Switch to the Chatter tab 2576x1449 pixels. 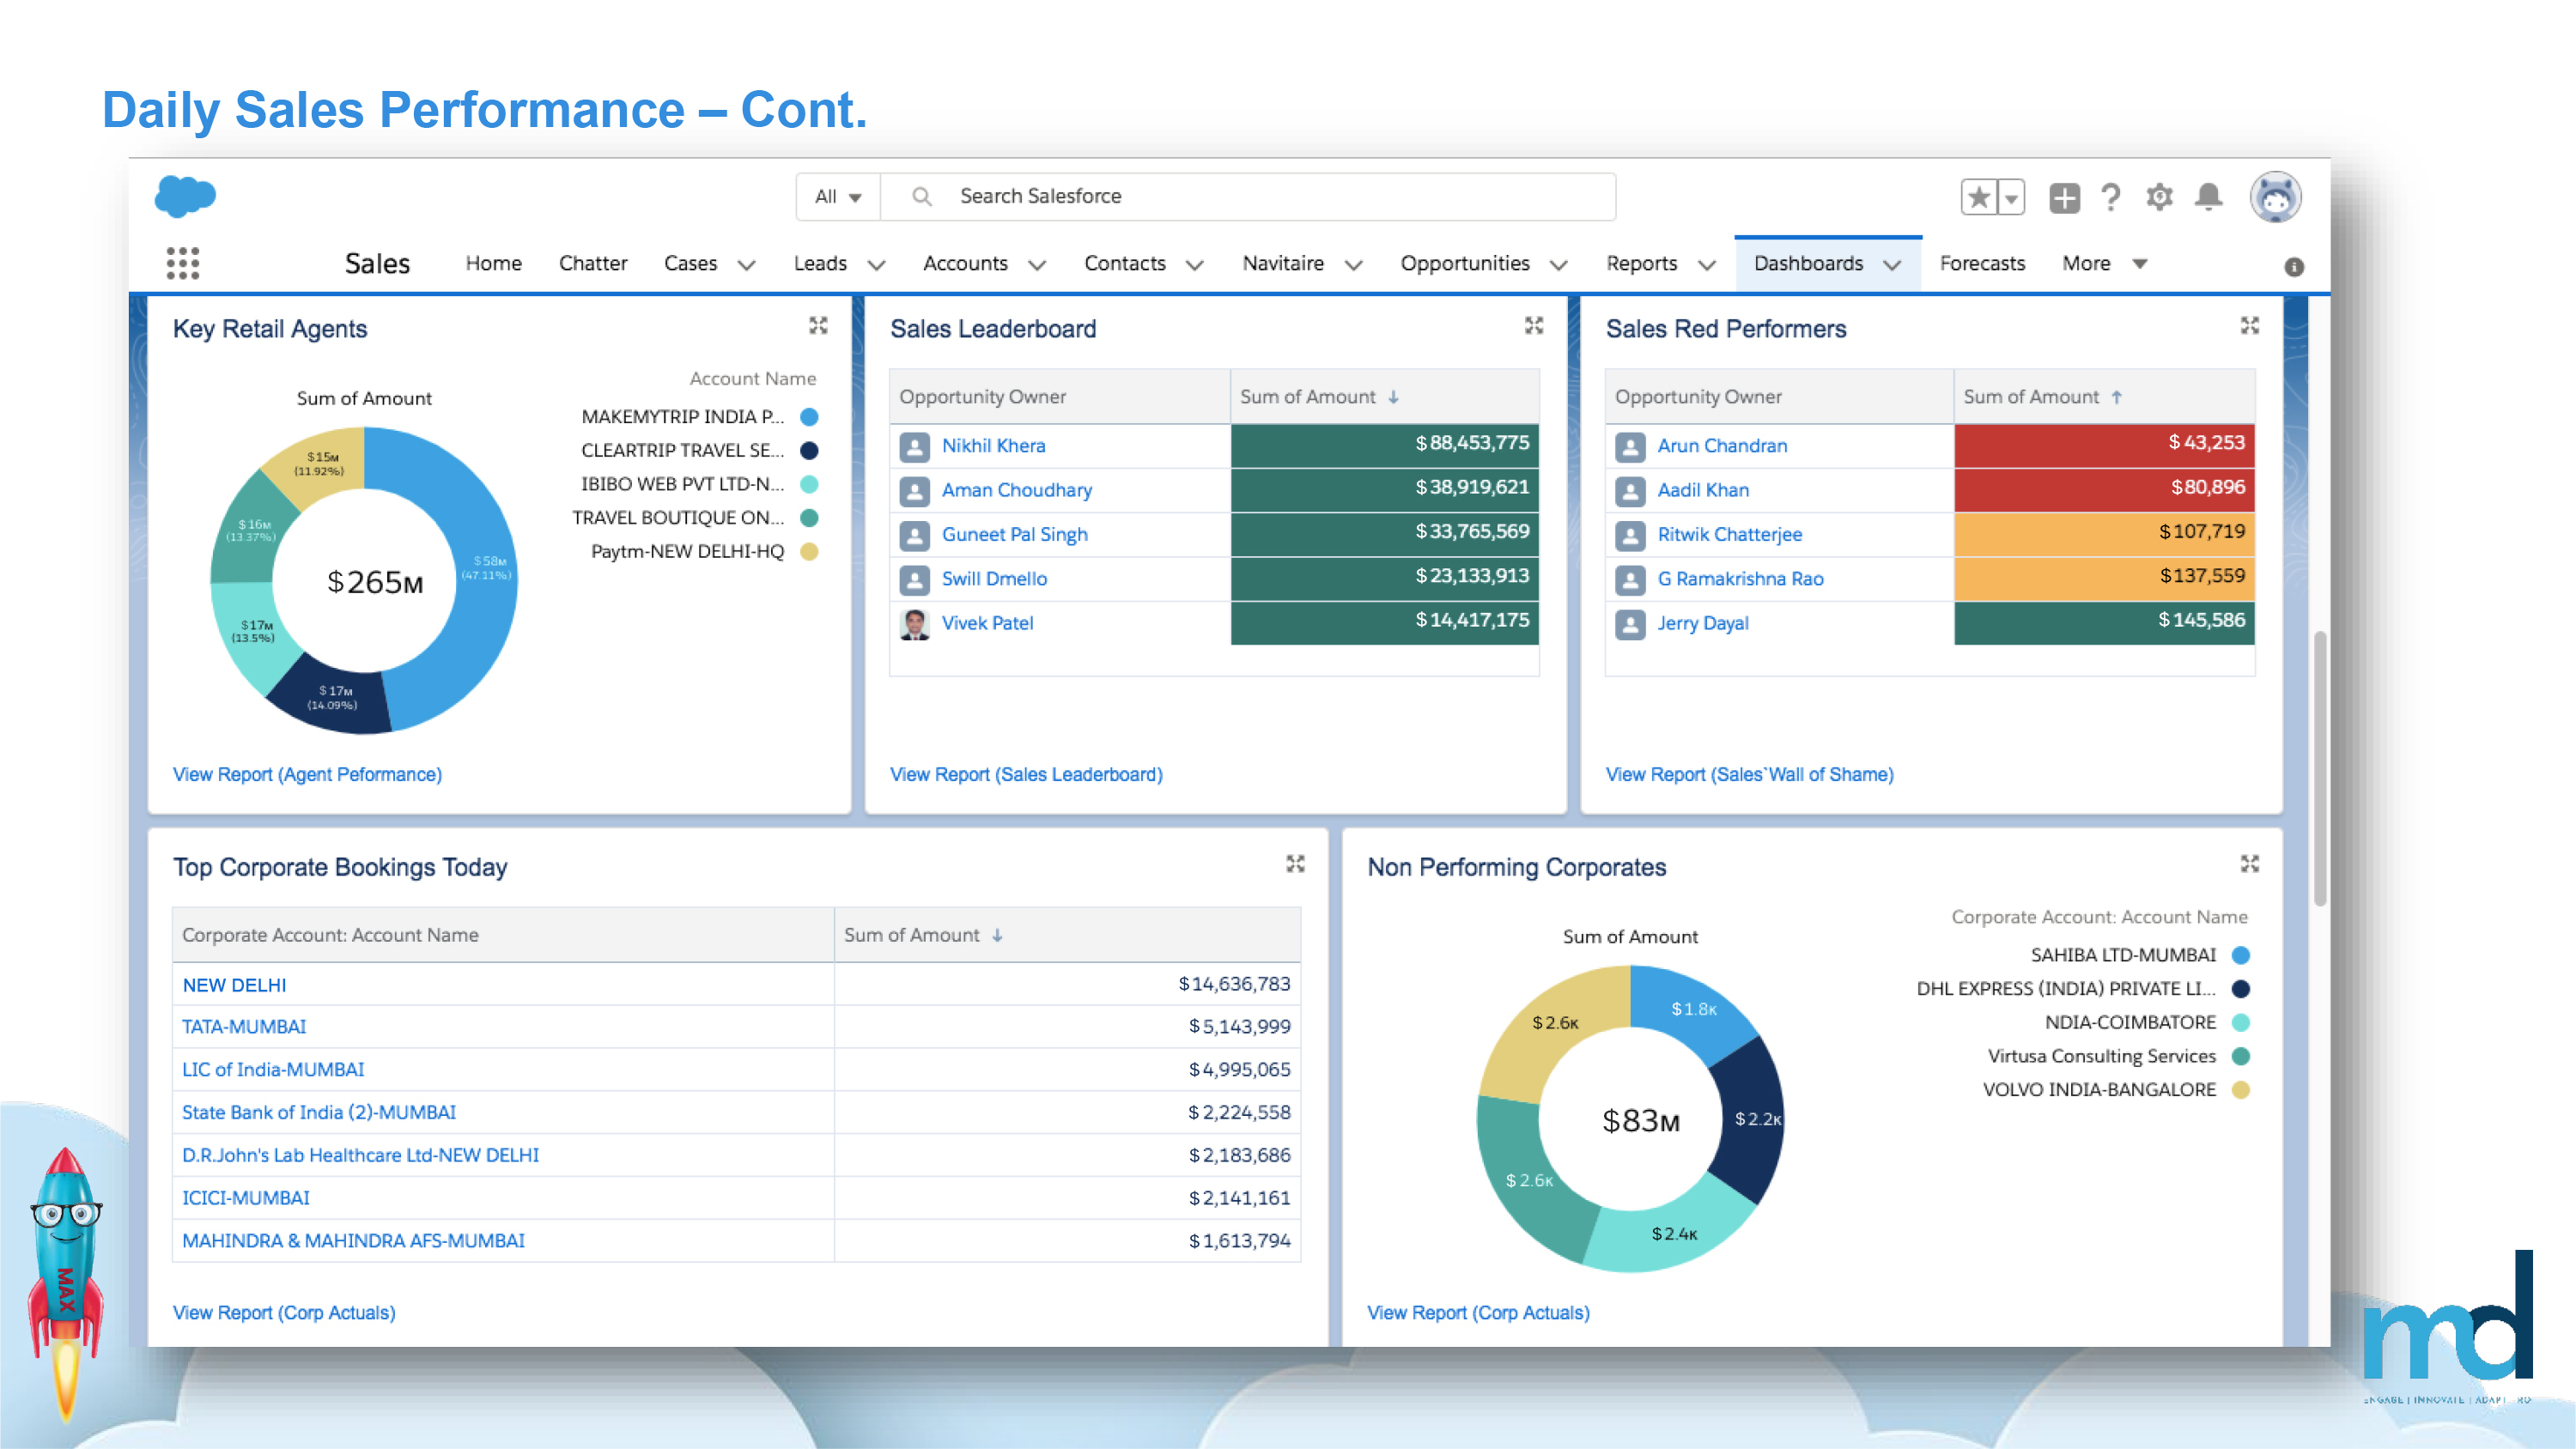pyautogui.click(x=592, y=264)
